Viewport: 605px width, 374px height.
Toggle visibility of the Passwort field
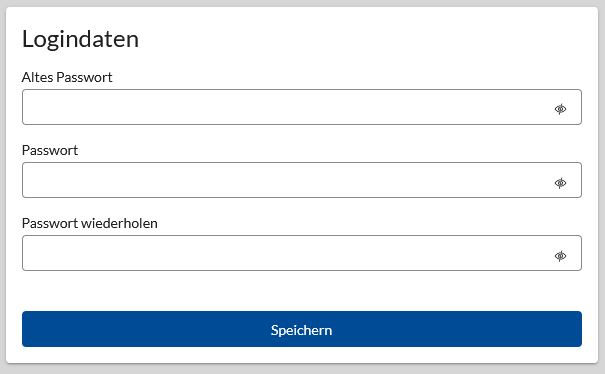coord(560,183)
